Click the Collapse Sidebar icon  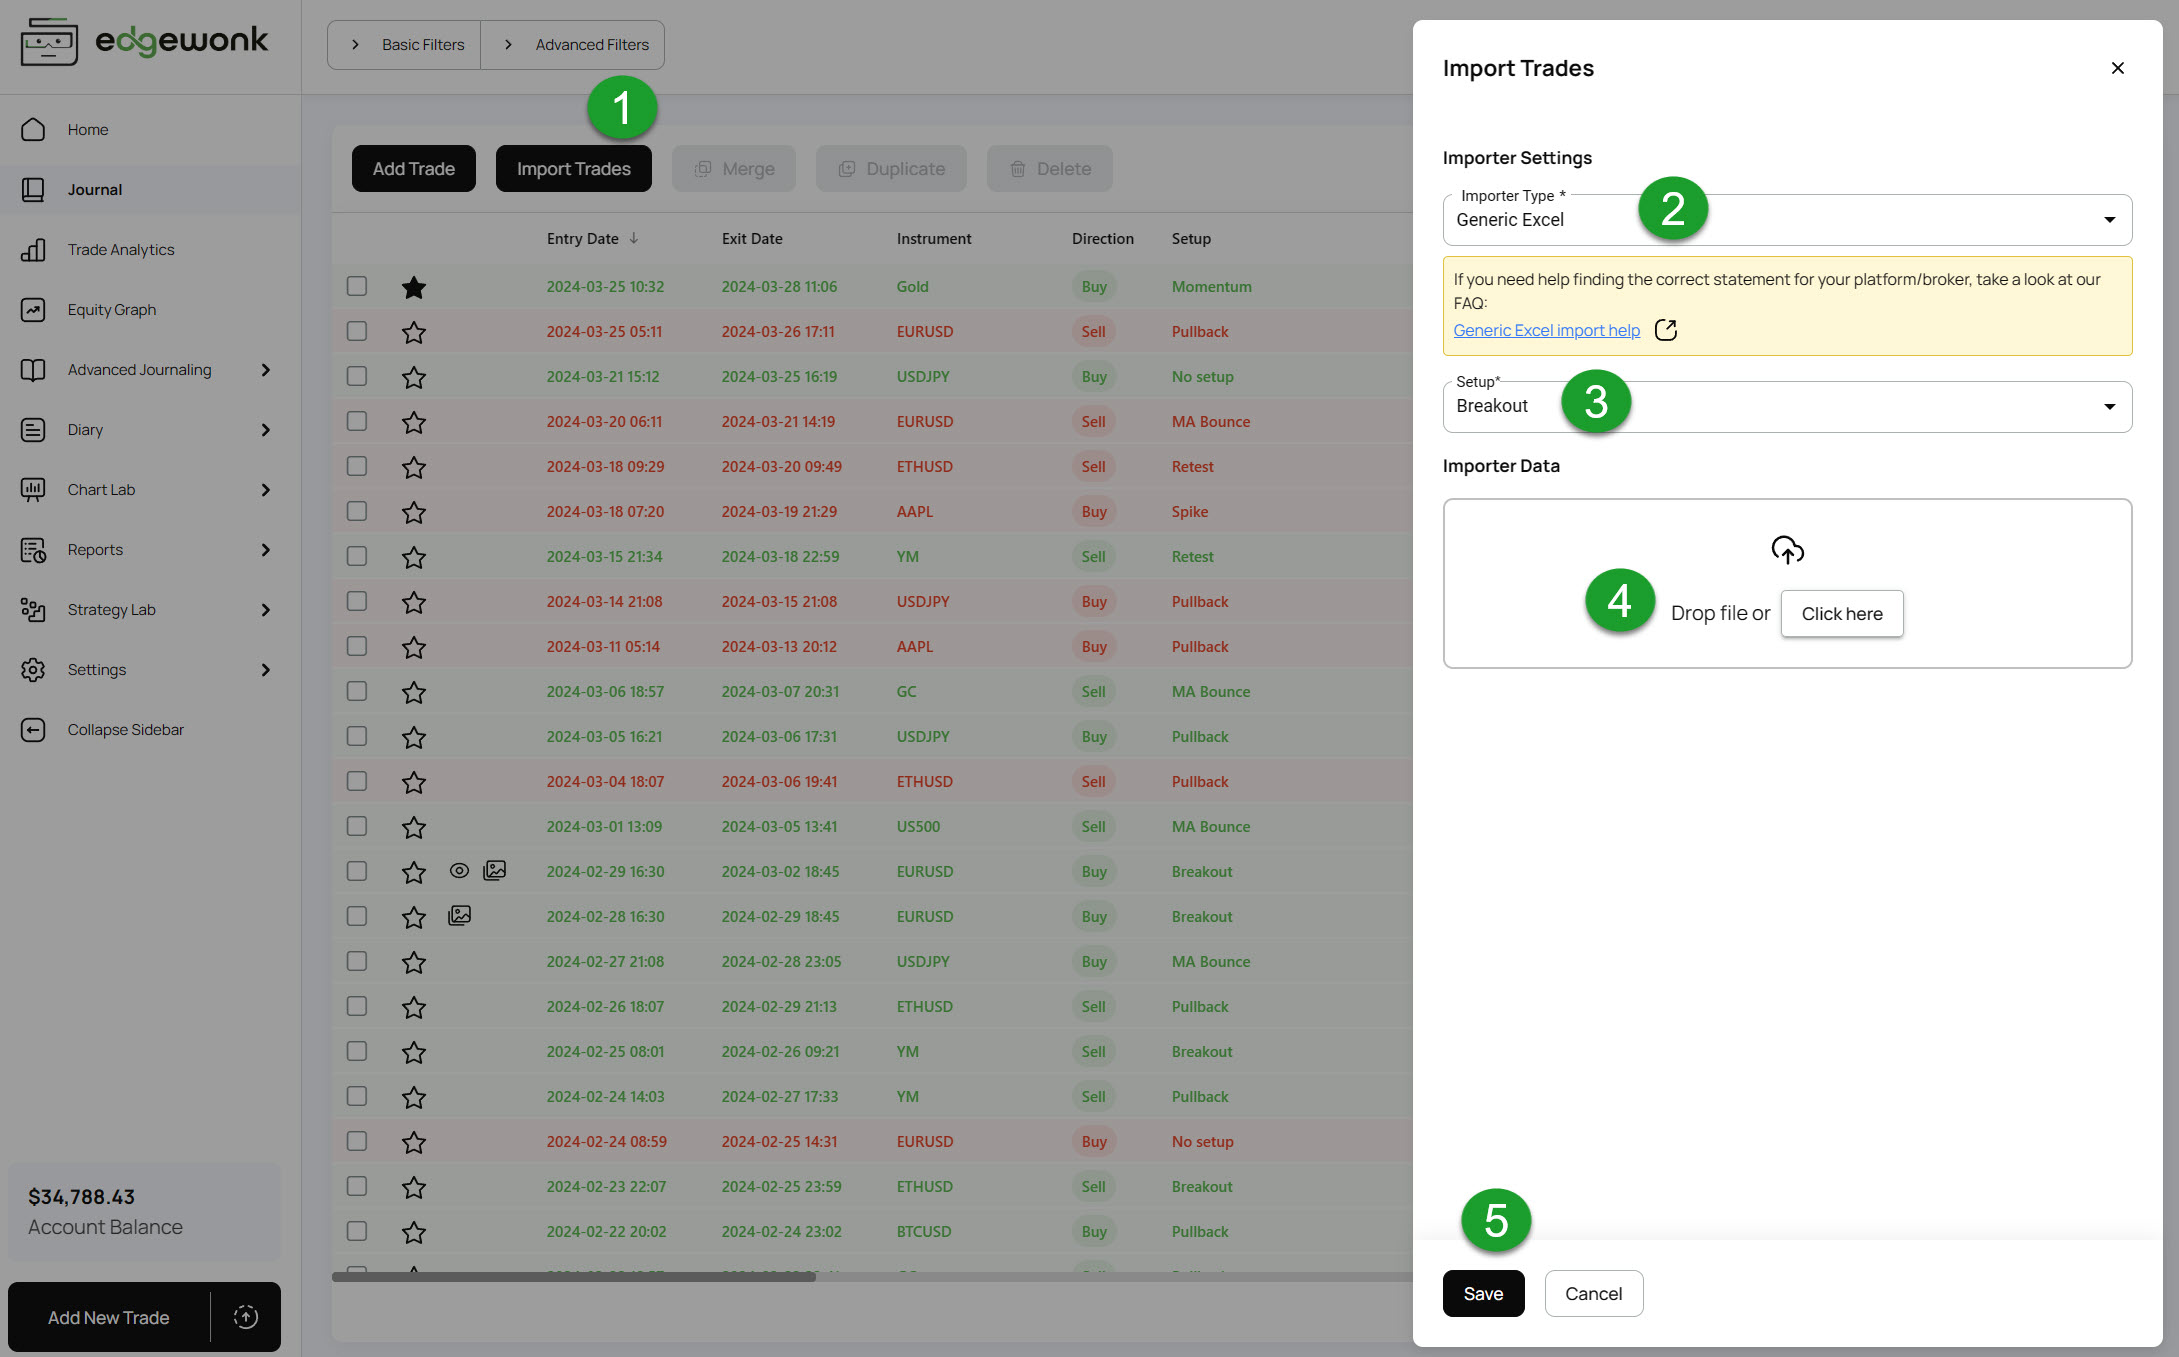coord(33,729)
